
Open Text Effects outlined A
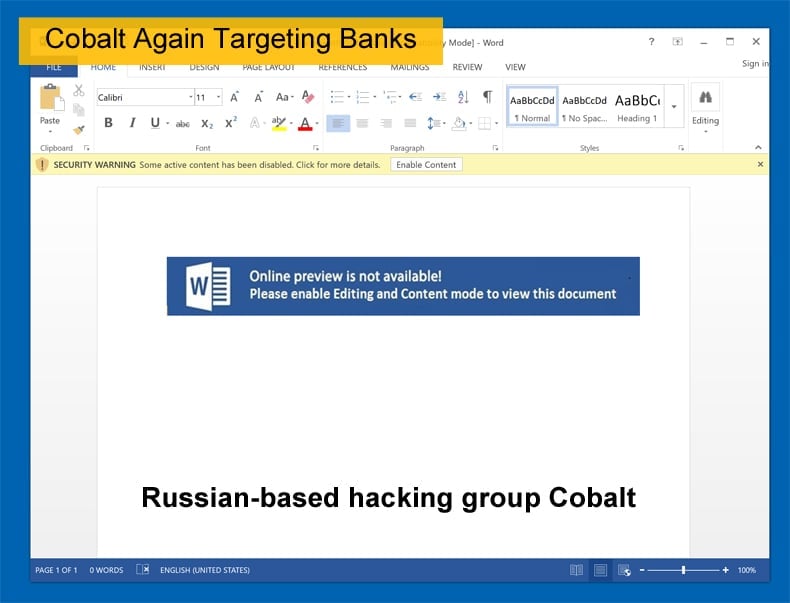point(255,123)
